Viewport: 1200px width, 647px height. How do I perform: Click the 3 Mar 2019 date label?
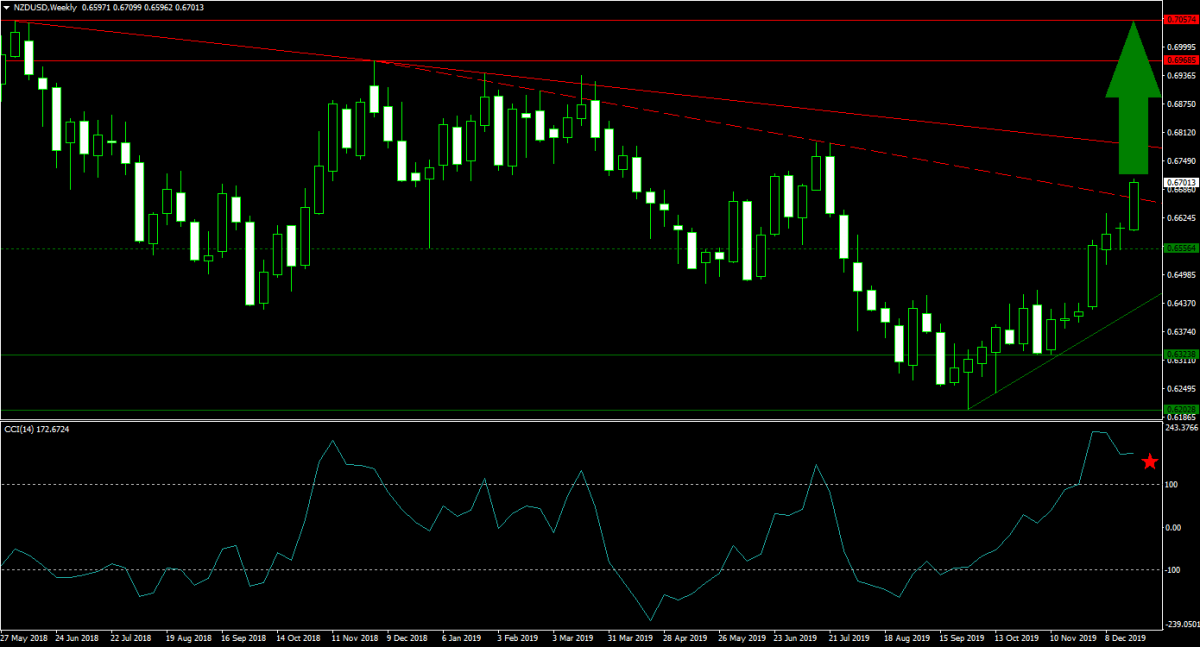pos(571,636)
